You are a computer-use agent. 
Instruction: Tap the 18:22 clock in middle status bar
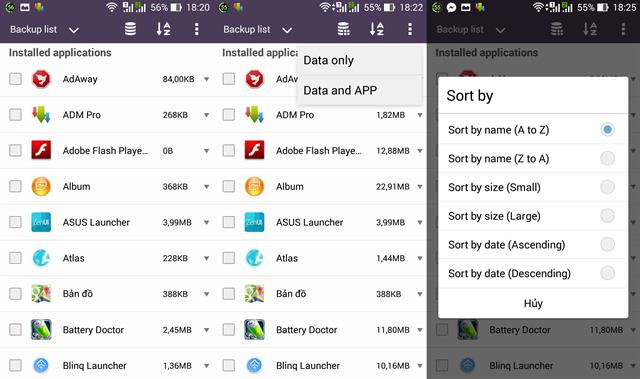click(411, 7)
